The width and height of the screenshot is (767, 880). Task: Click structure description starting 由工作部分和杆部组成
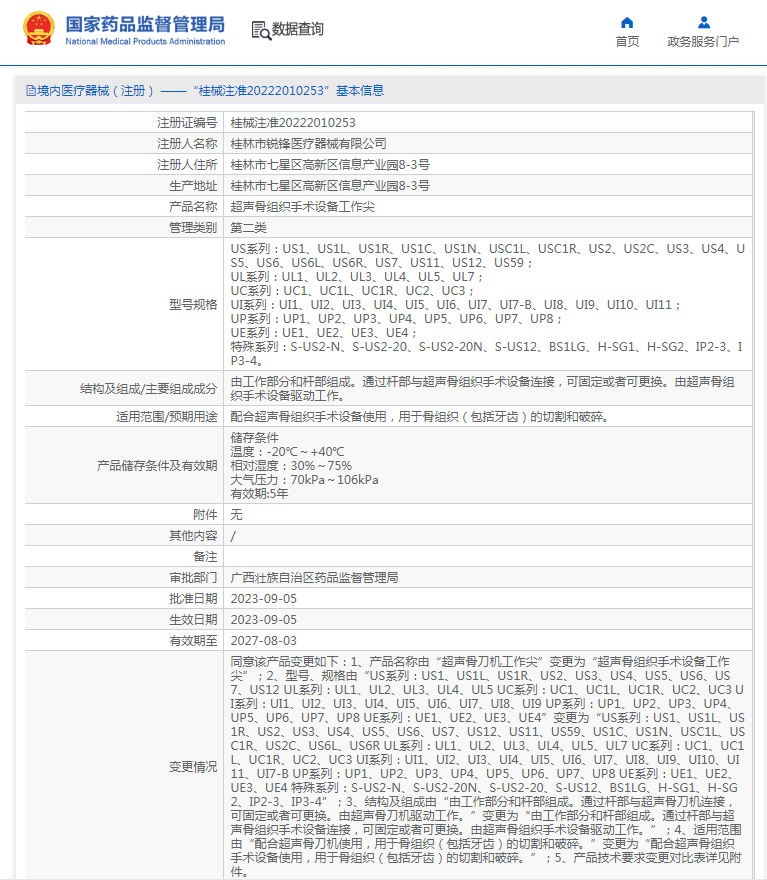click(x=483, y=389)
